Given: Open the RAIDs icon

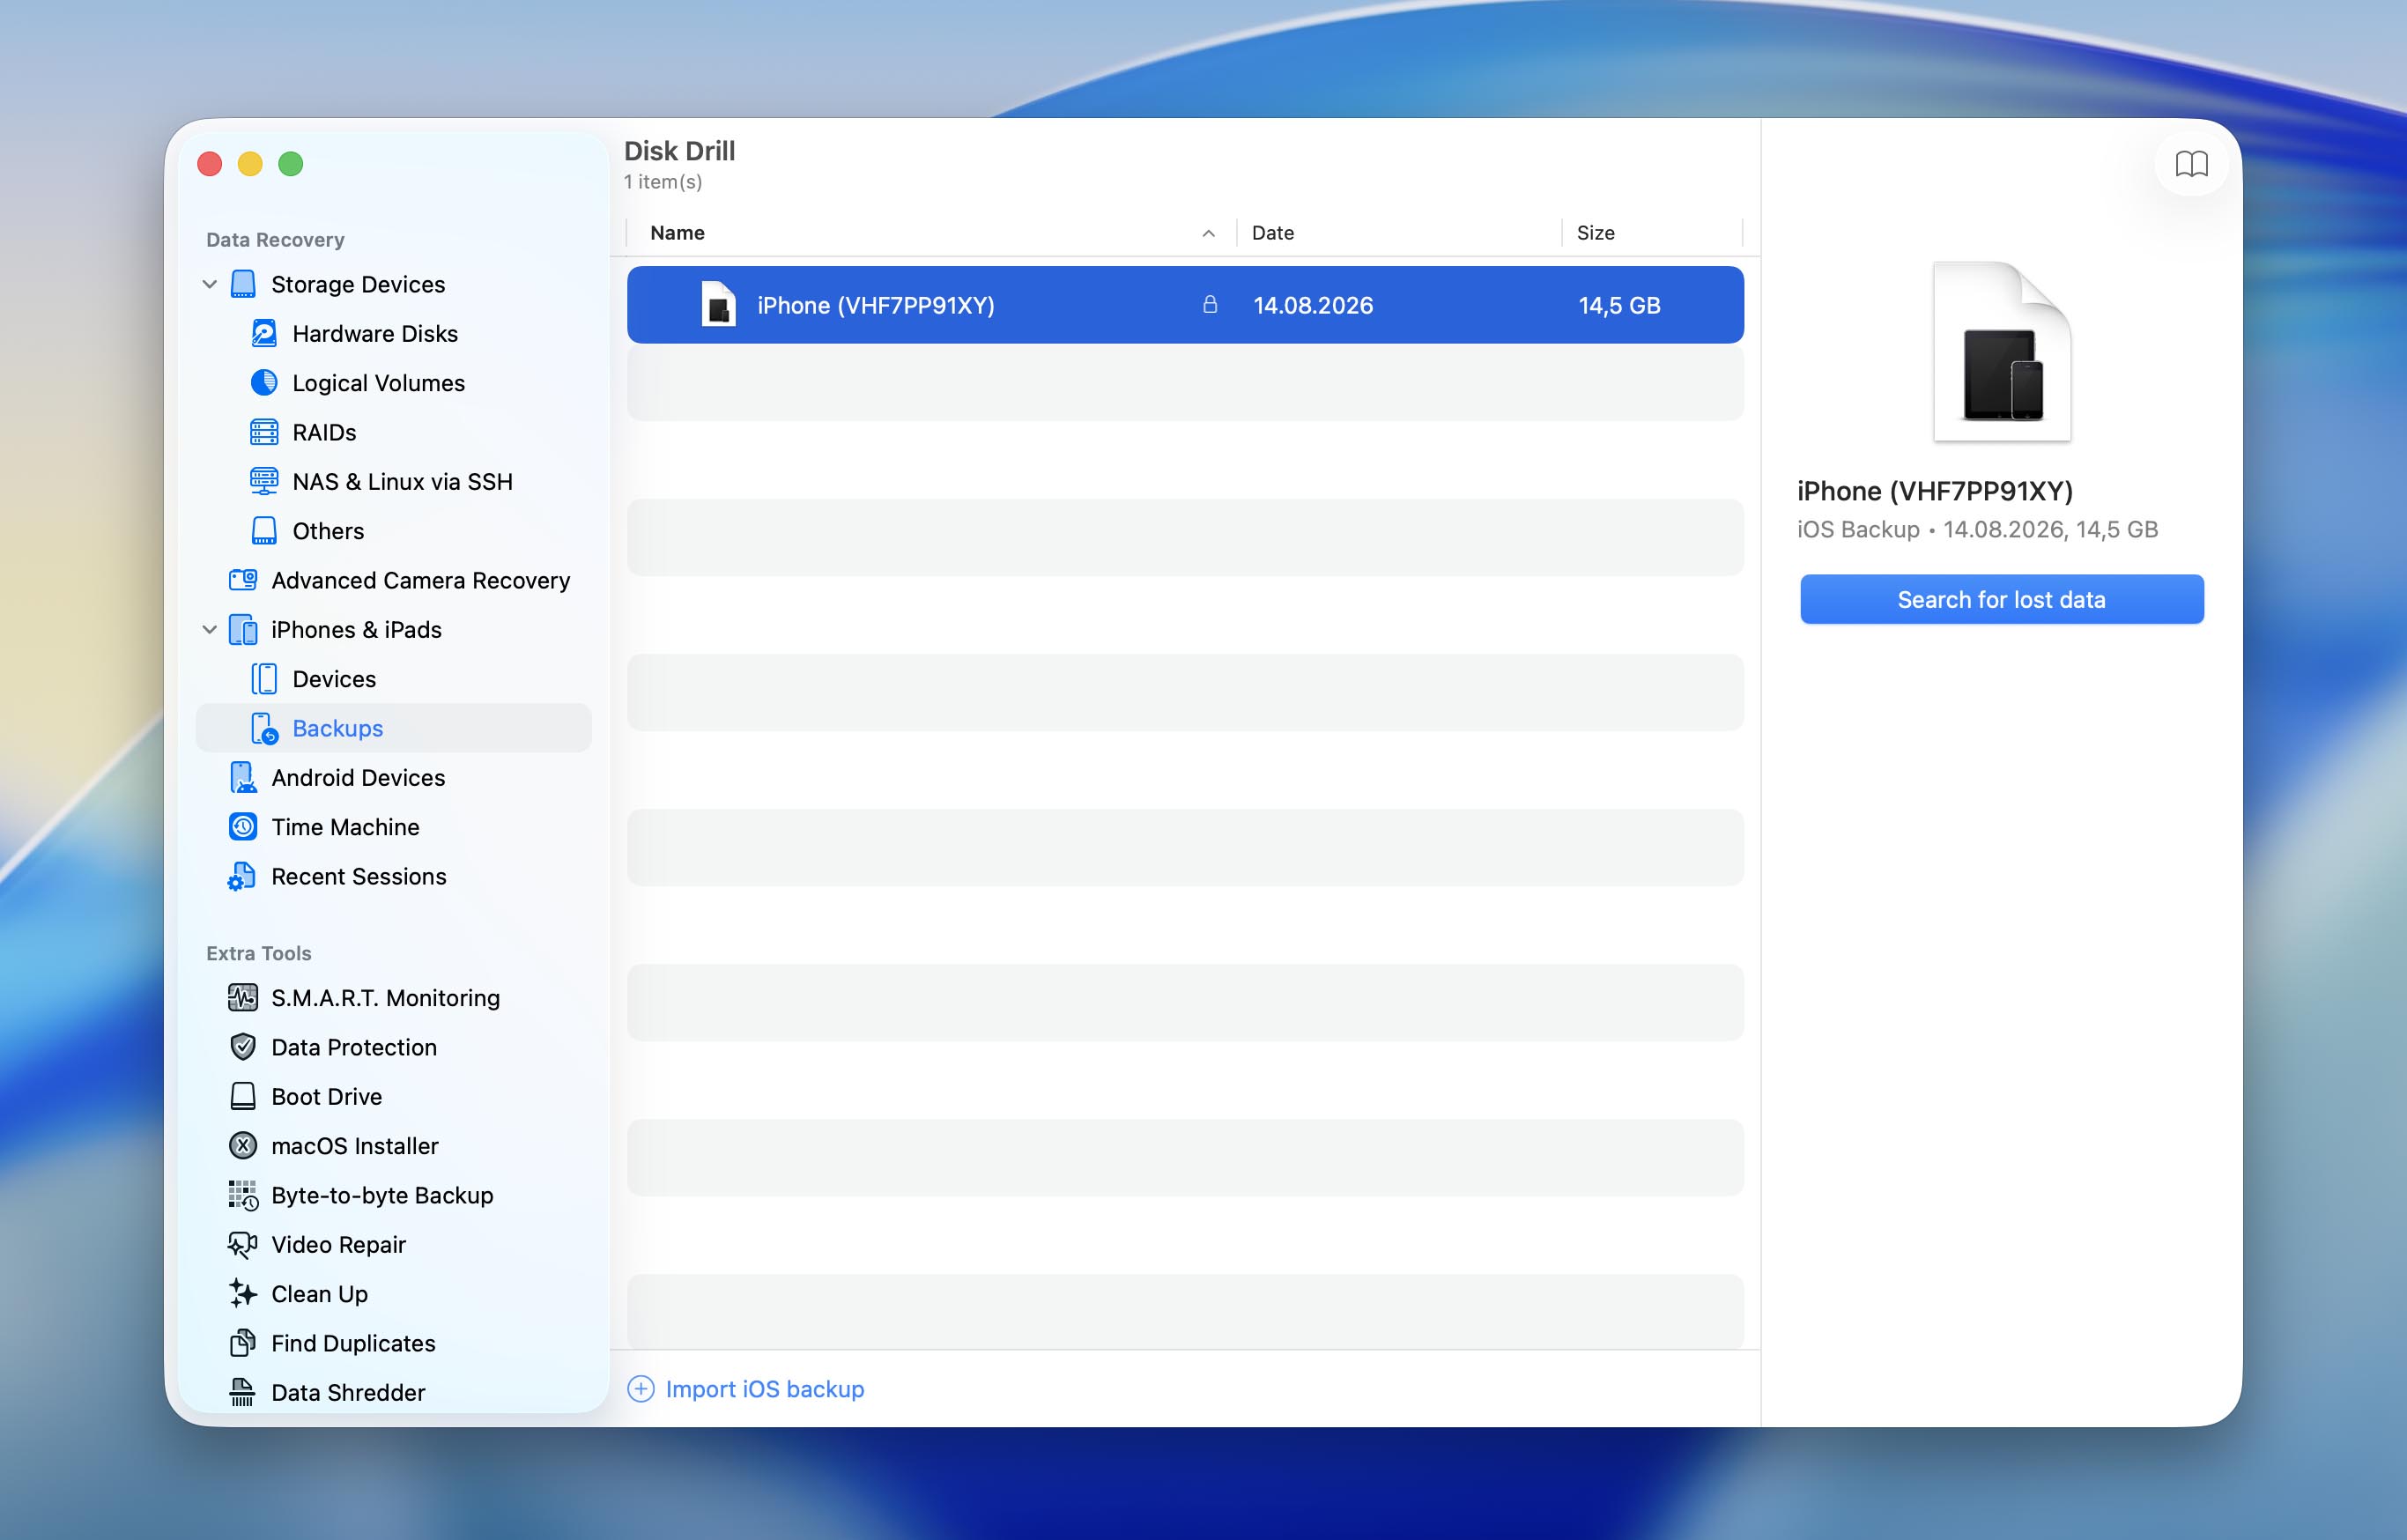Looking at the screenshot, I should pos(264,432).
